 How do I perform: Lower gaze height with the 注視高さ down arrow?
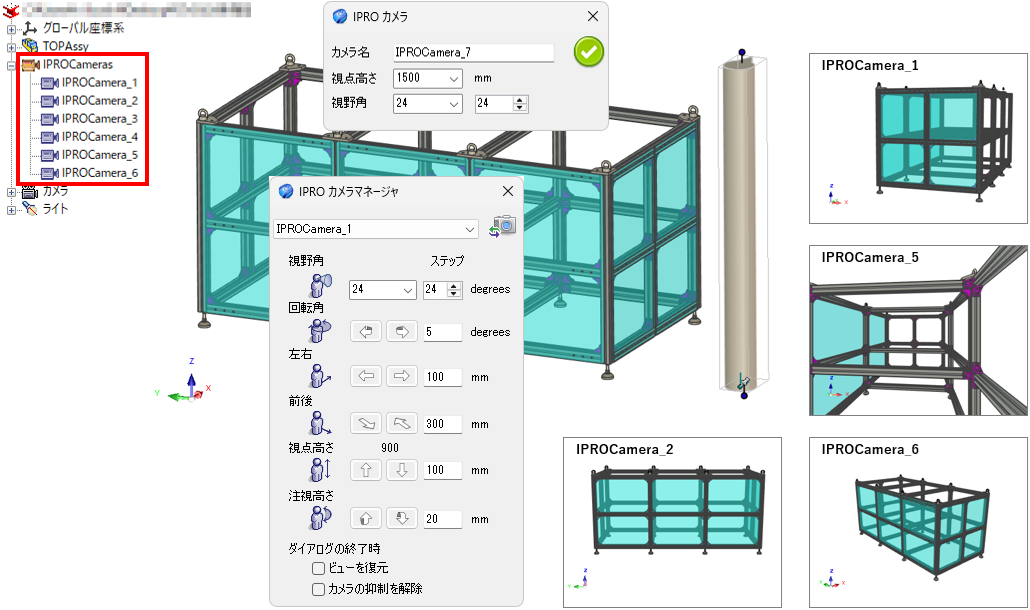click(401, 518)
